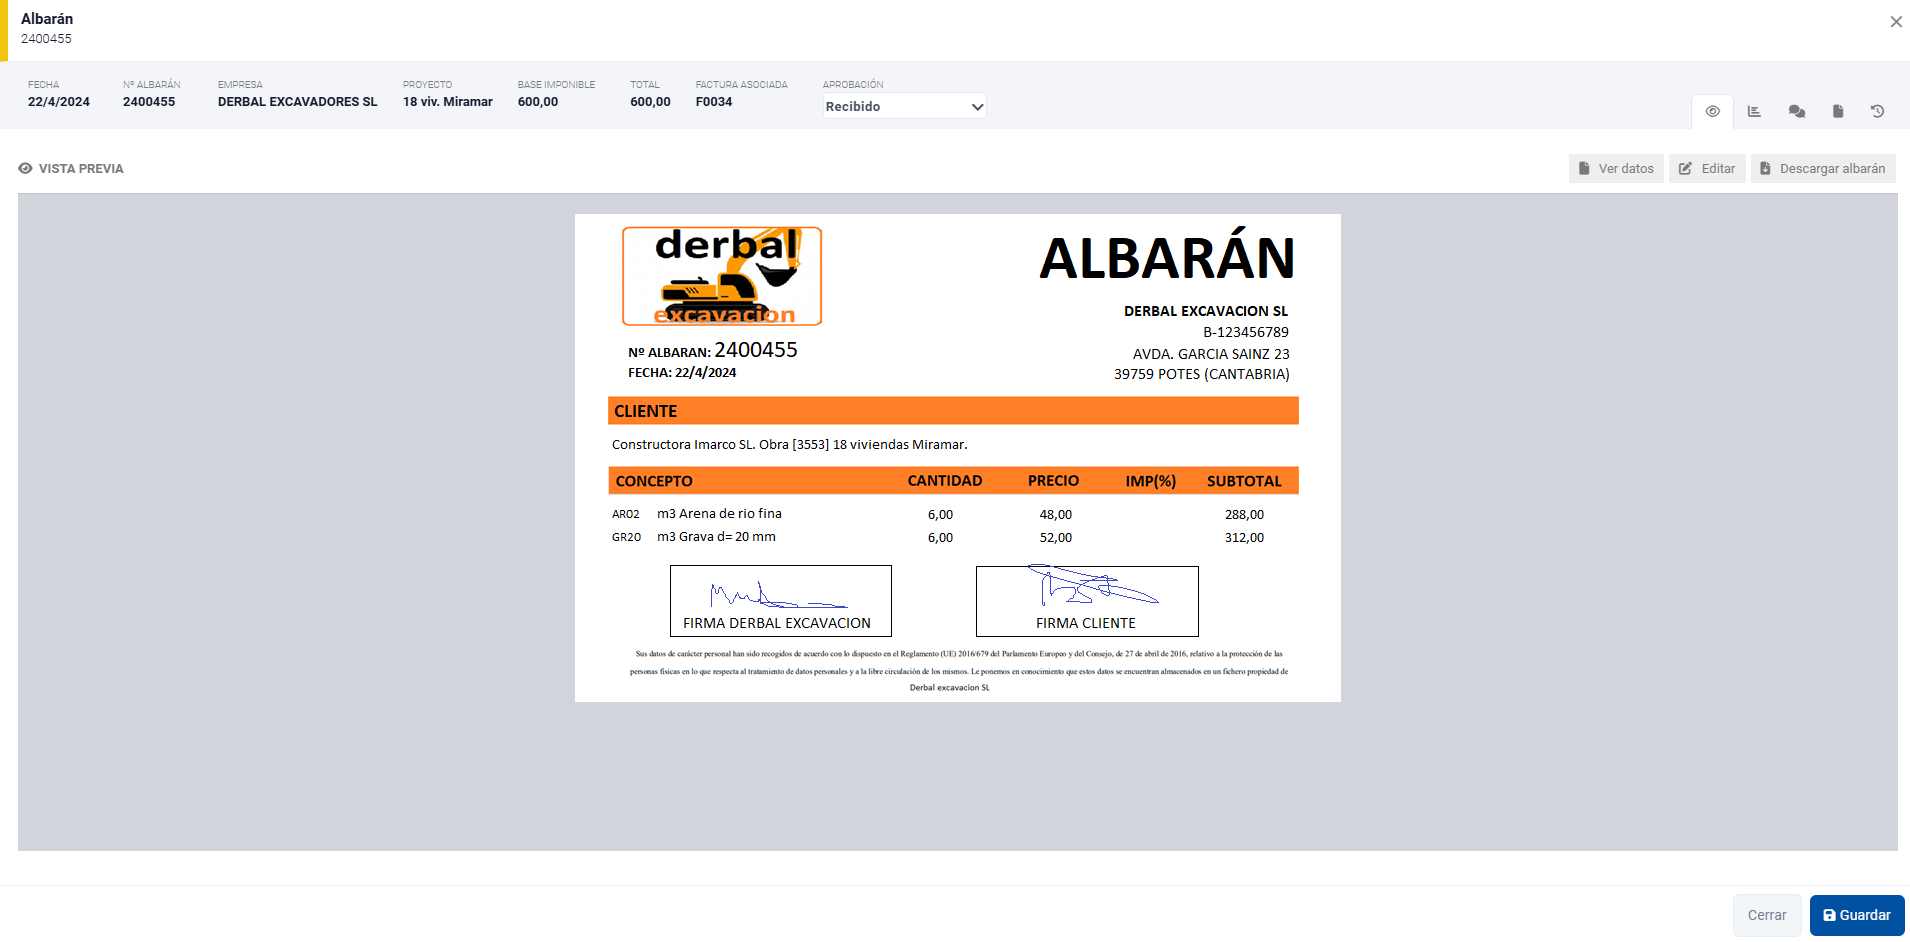Click the Editar pencil button

click(1707, 168)
